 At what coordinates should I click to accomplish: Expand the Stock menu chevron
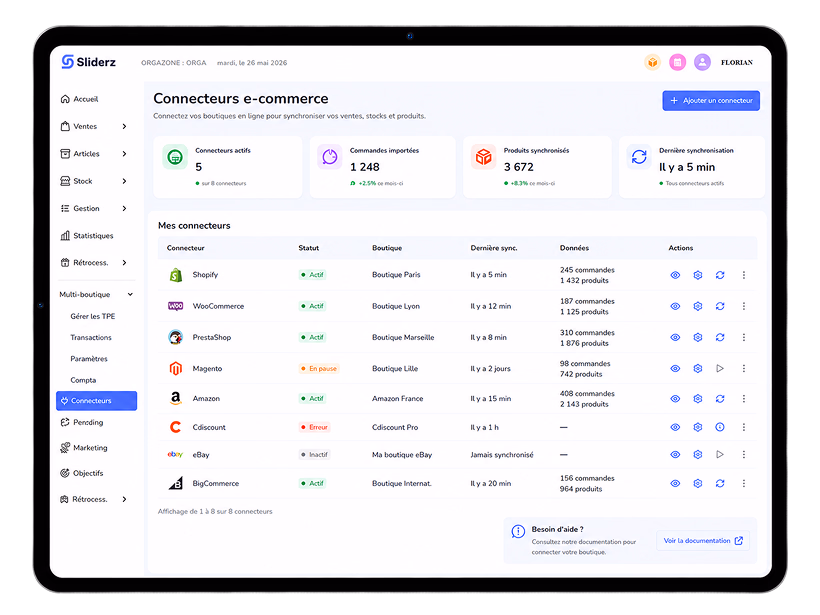point(124,181)
